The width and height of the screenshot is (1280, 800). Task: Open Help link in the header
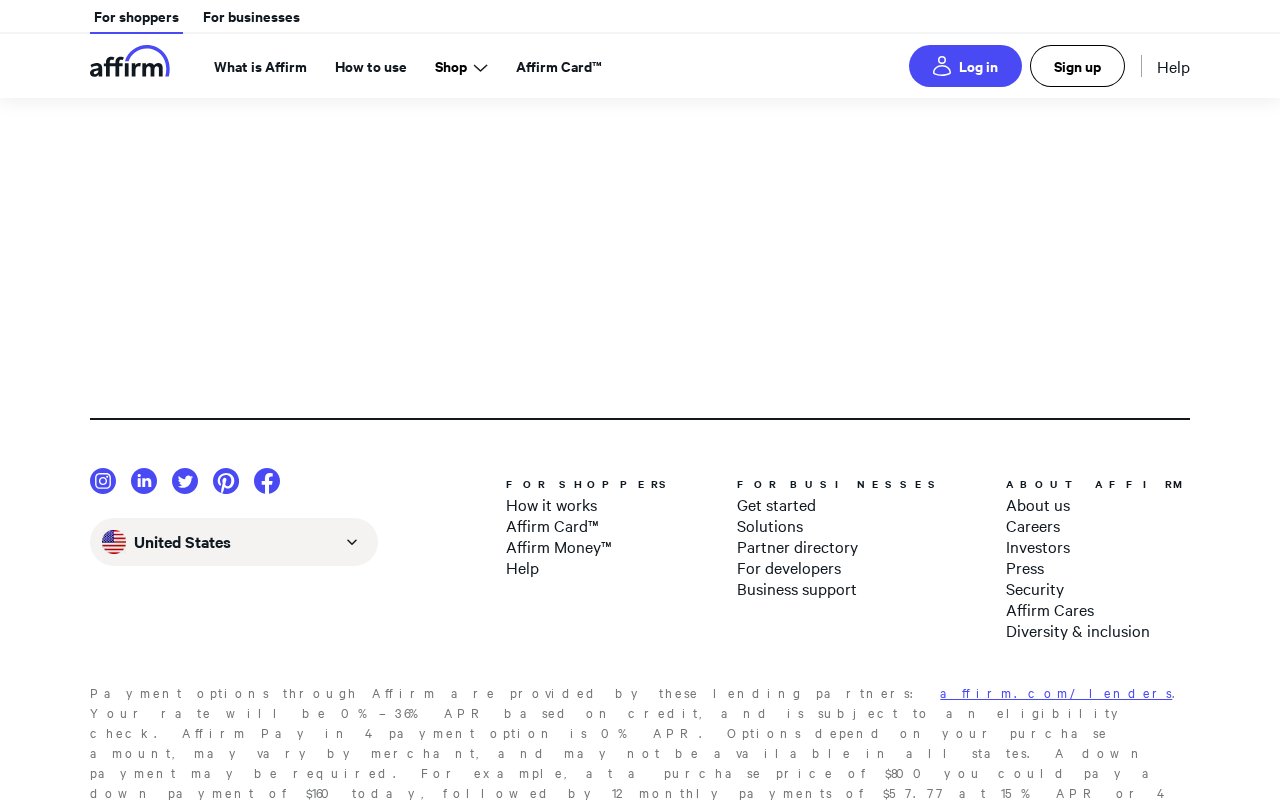(1173, 67)
